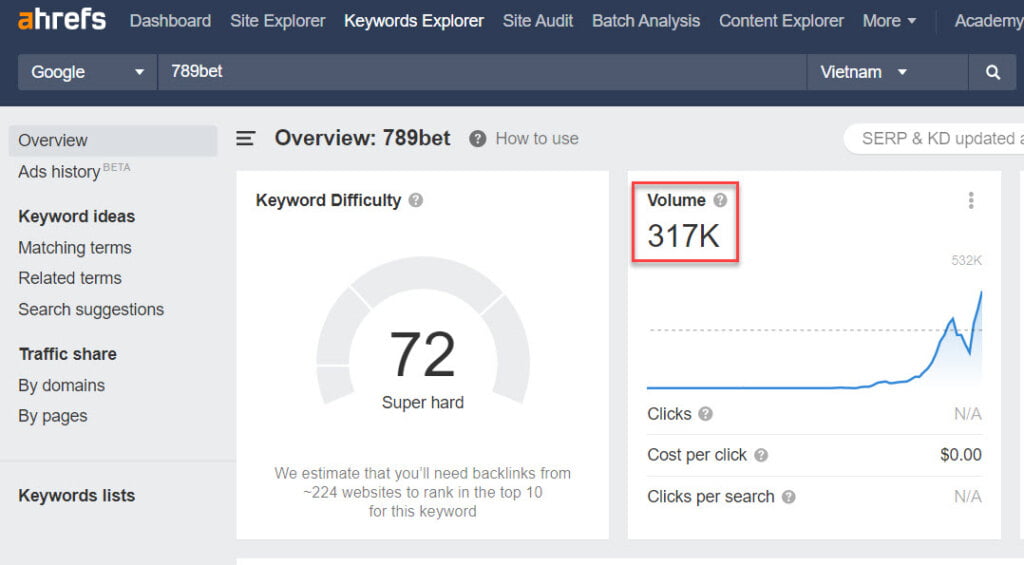Click the keyword input field containing 789bet
The width and height of the screenshot is (1024, 565).
pos(480,72)
